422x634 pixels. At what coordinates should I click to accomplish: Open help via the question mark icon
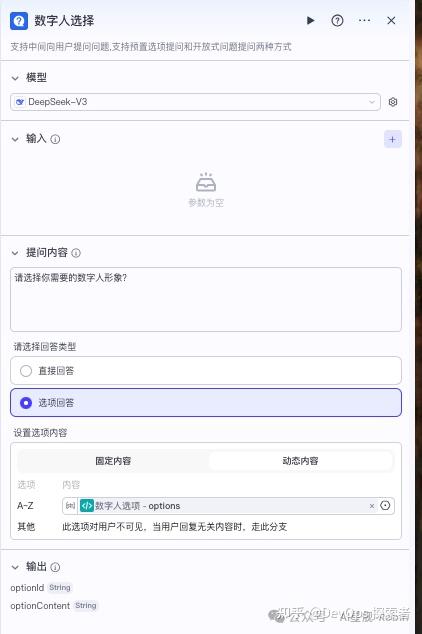point(337,20)
